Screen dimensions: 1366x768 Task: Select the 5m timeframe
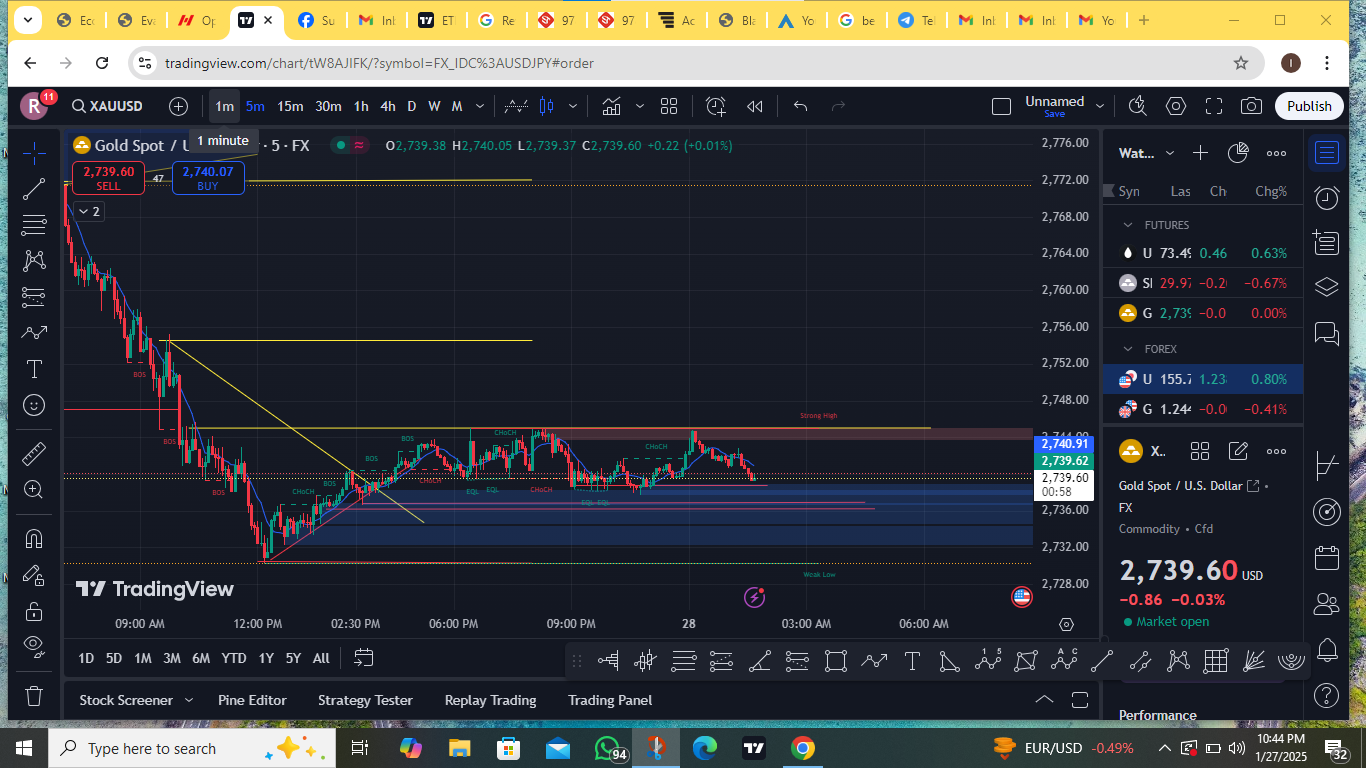[x=255, y=106]
